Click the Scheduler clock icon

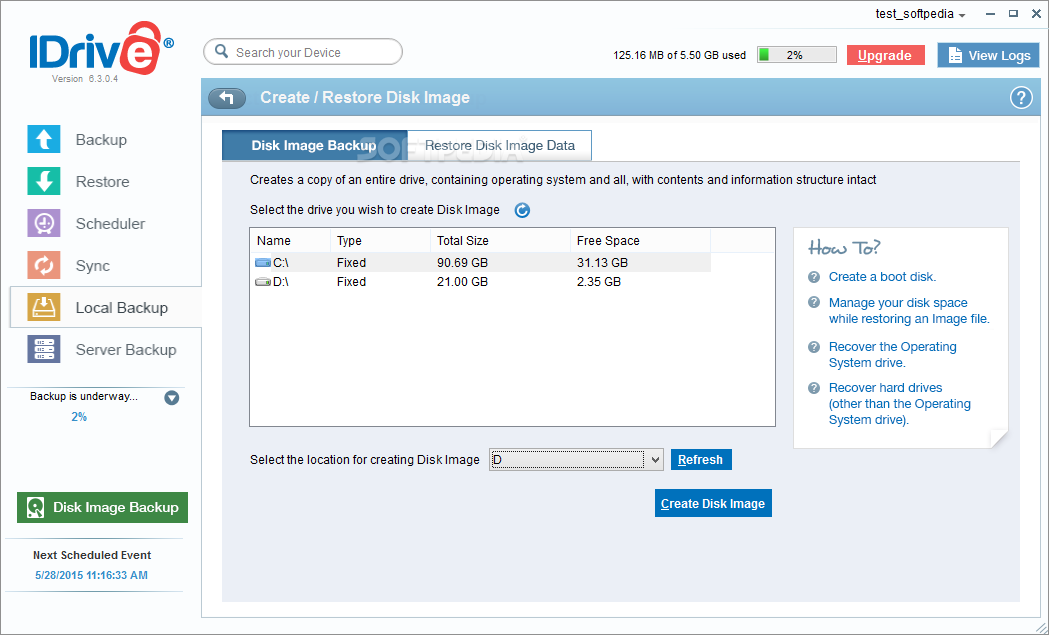tap(43, 223)
